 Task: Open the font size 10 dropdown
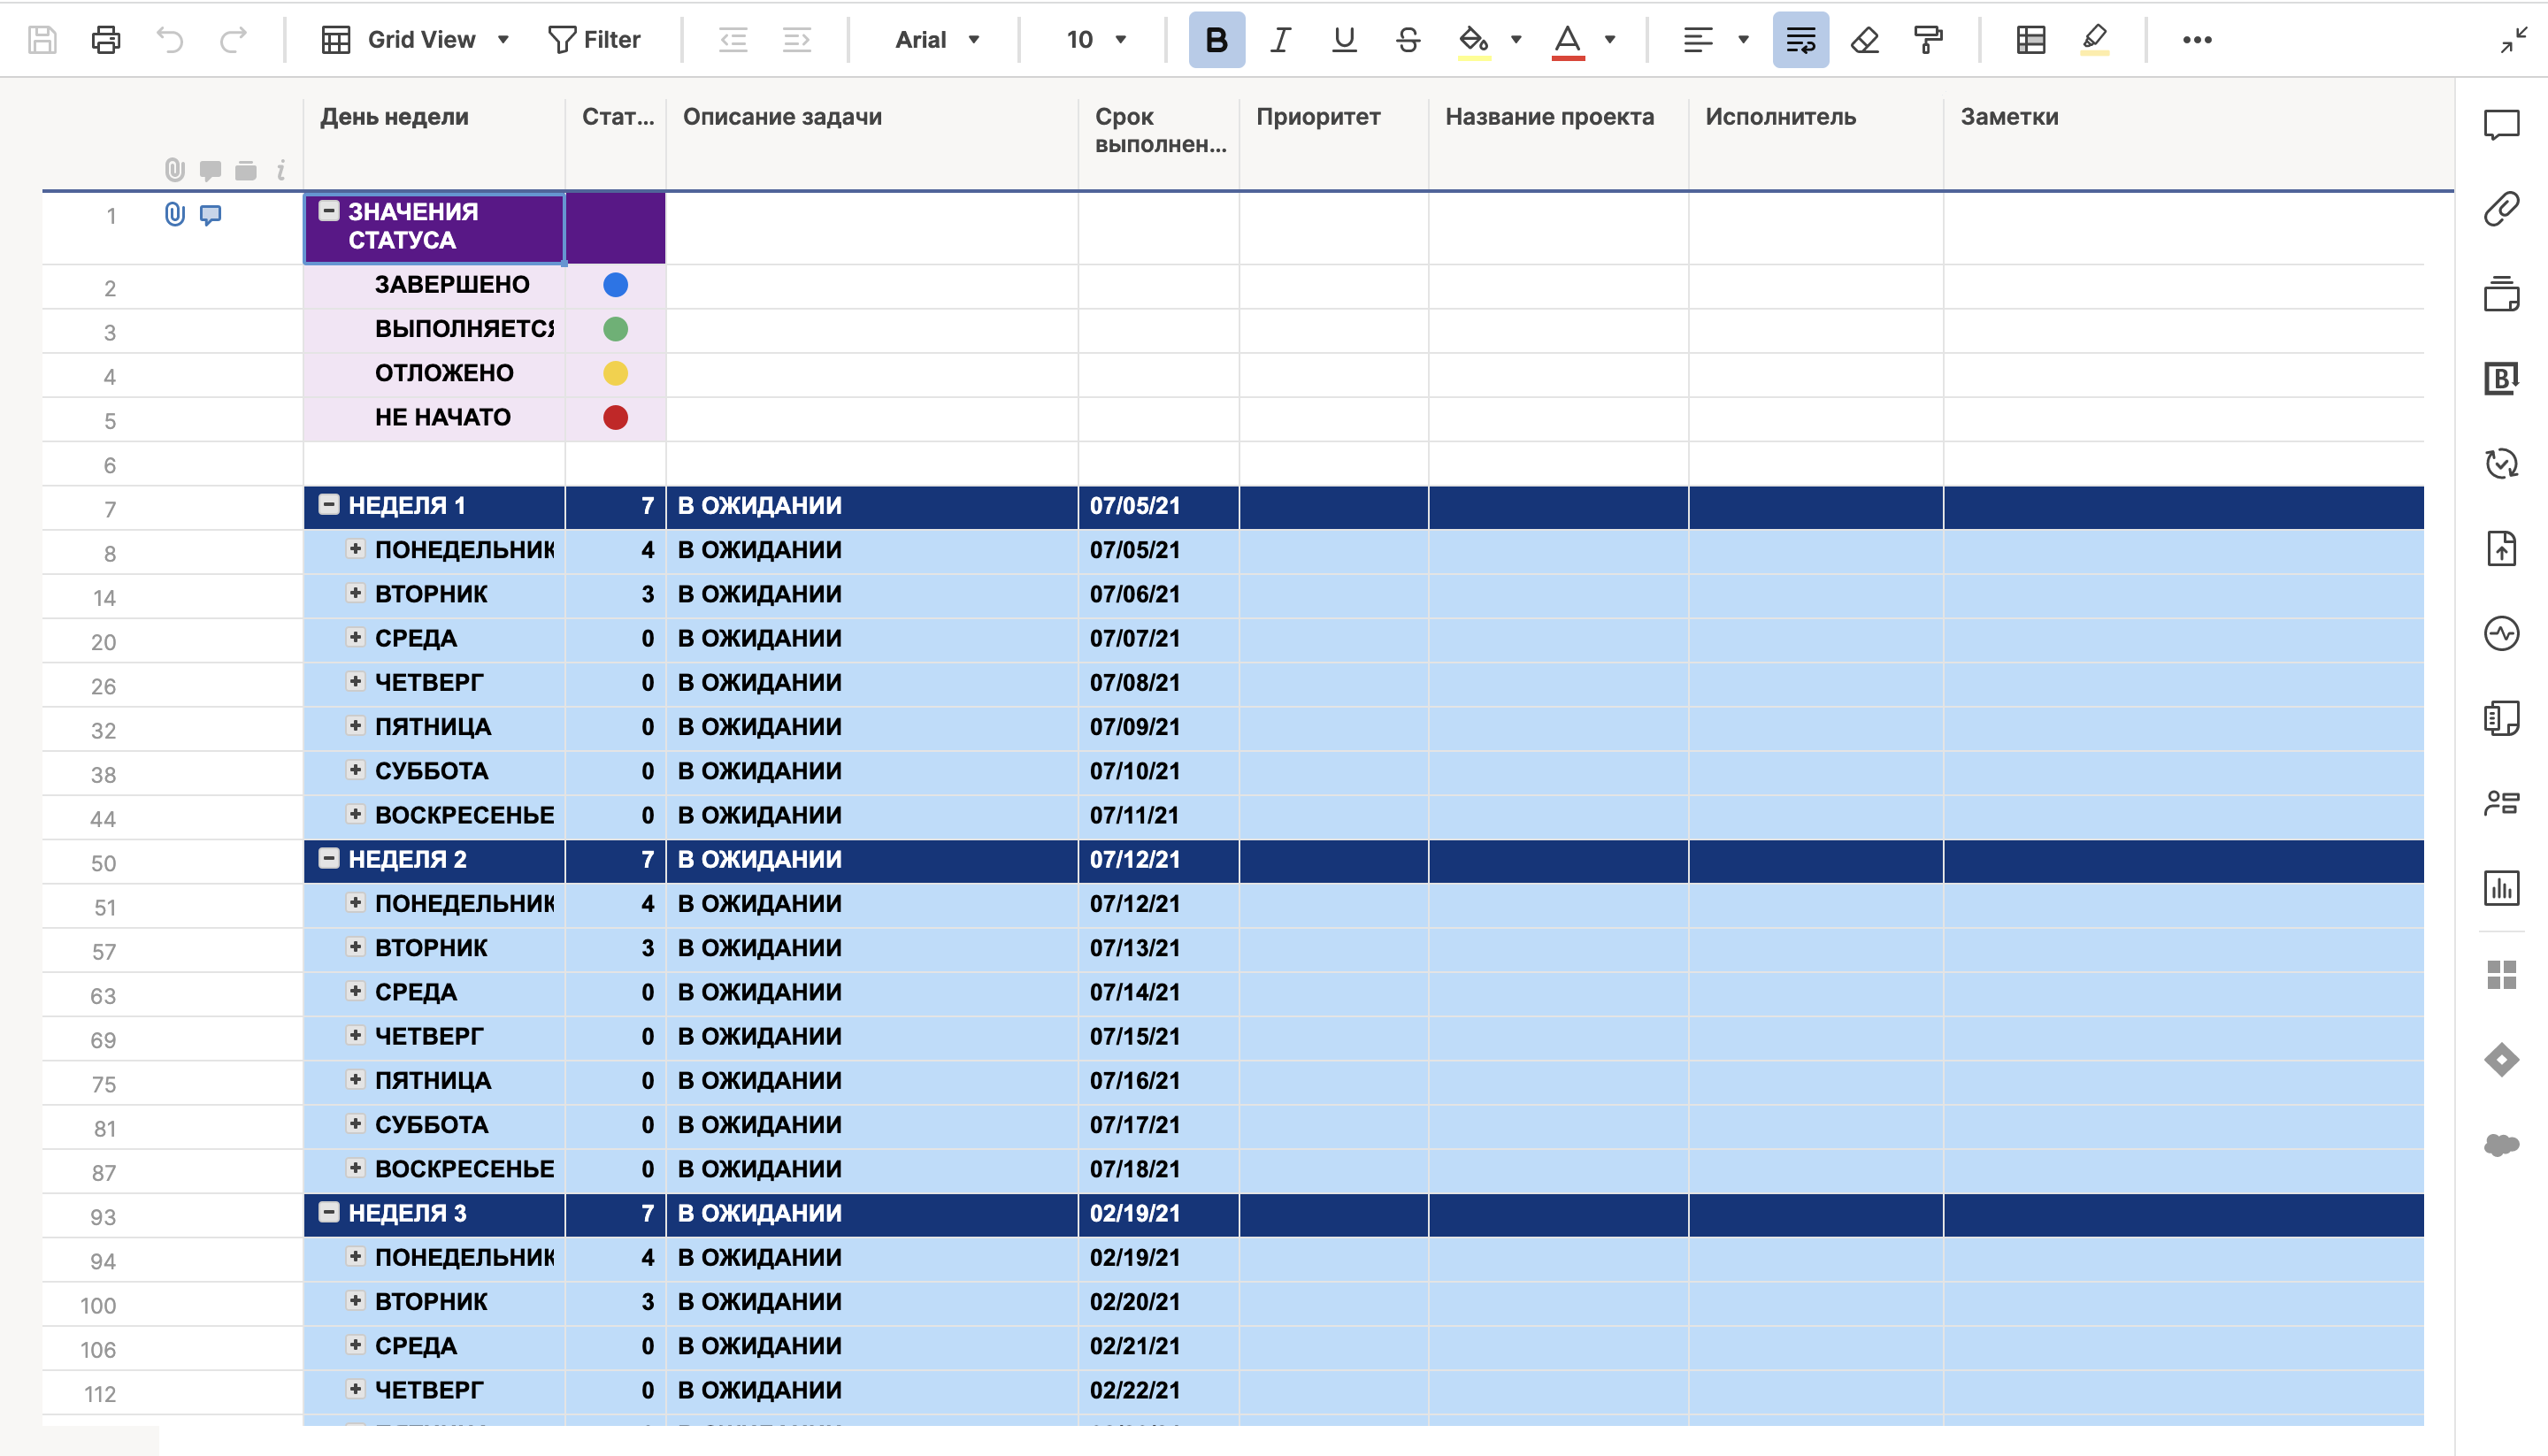click(x=1096, y=40)
